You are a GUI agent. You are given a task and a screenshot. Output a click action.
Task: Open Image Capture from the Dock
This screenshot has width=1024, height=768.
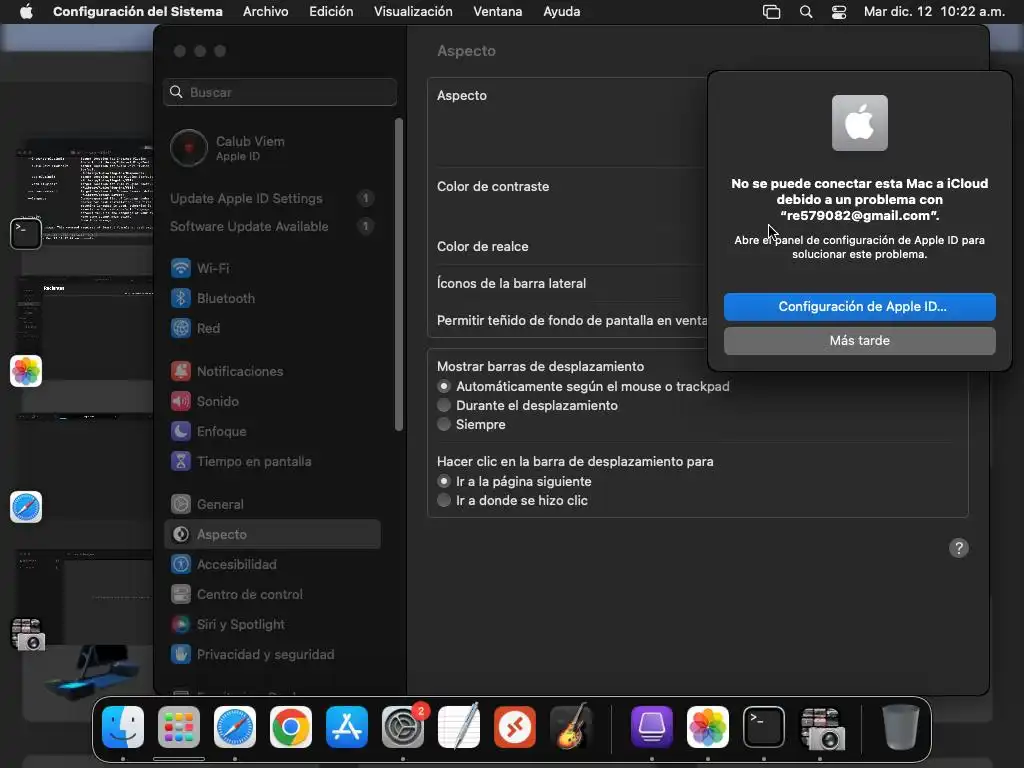[822, 728]
